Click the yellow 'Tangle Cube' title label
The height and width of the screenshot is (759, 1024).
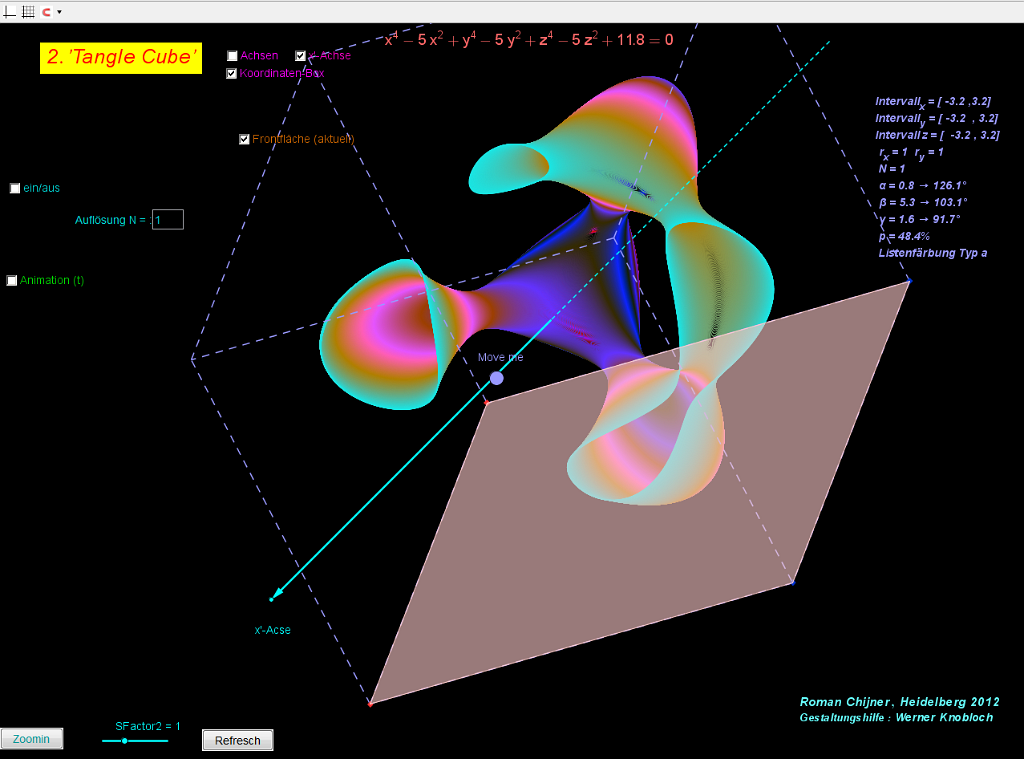point(120,58)
